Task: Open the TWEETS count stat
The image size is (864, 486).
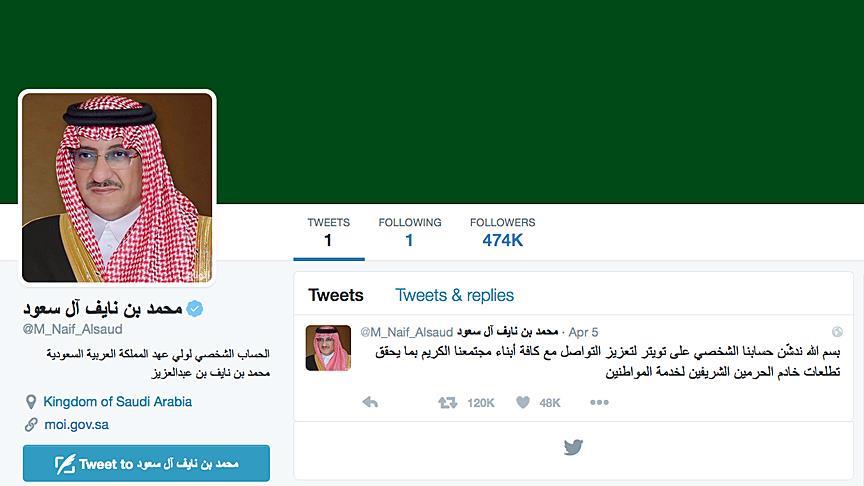Action: point(328,232)
